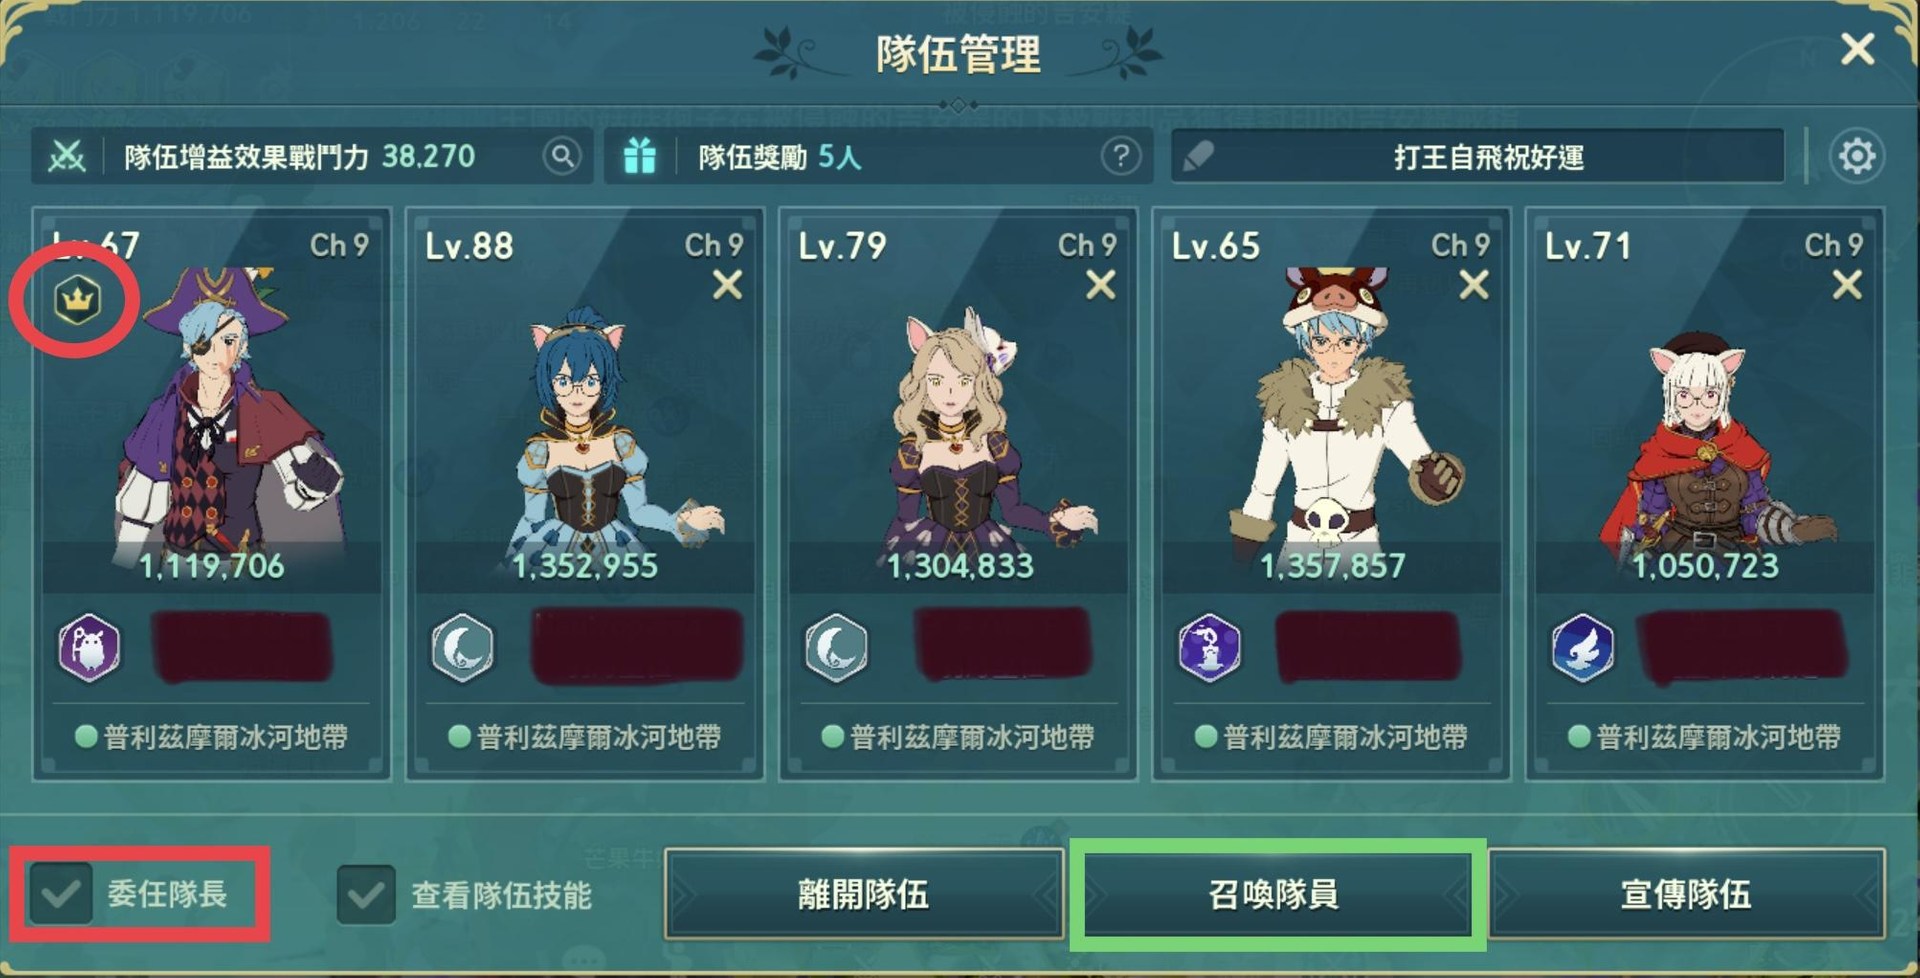Screen dimensions: 1920x978
Task: Close the 隊伍管理 window
Action: pyautogui.click(x=1857, y=48)
